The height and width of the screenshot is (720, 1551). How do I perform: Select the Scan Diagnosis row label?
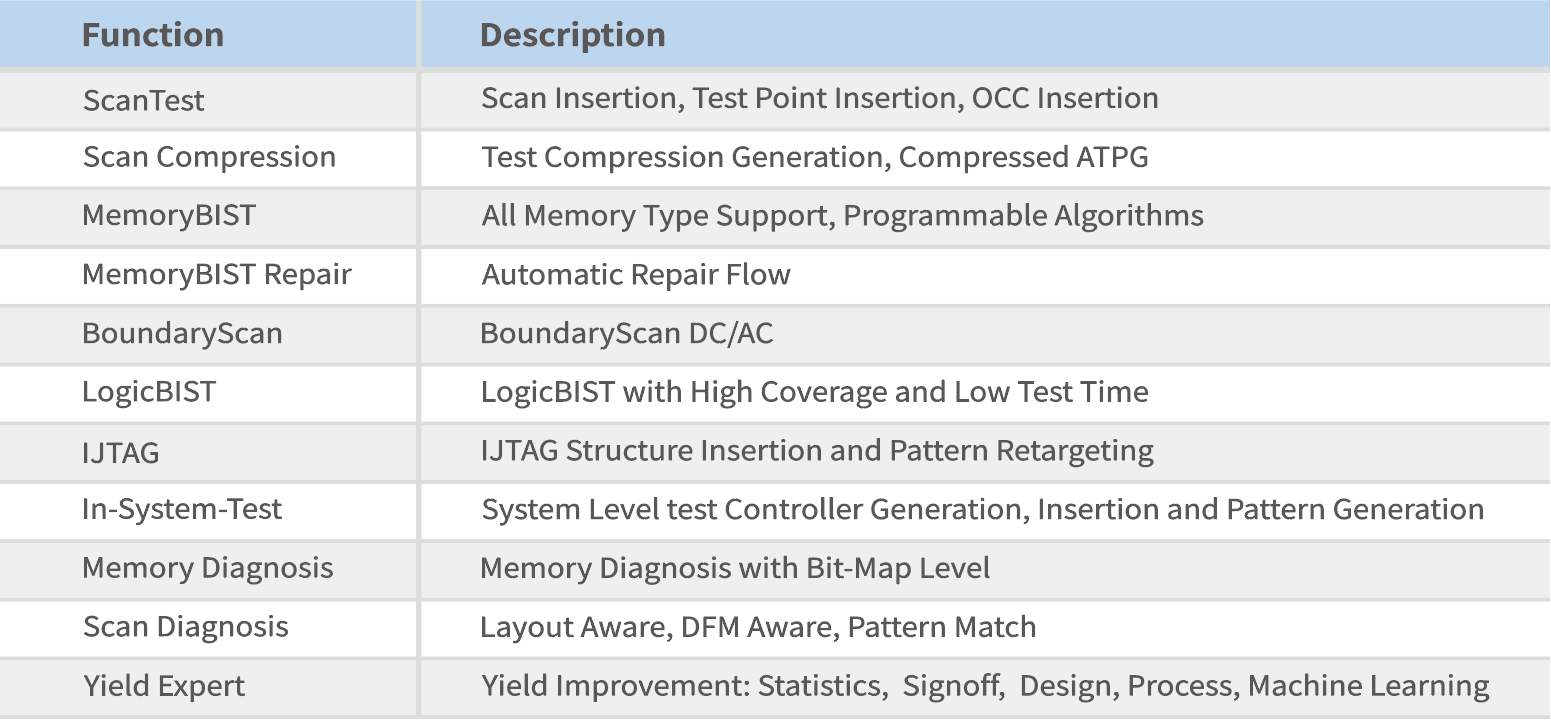[186, 627]
